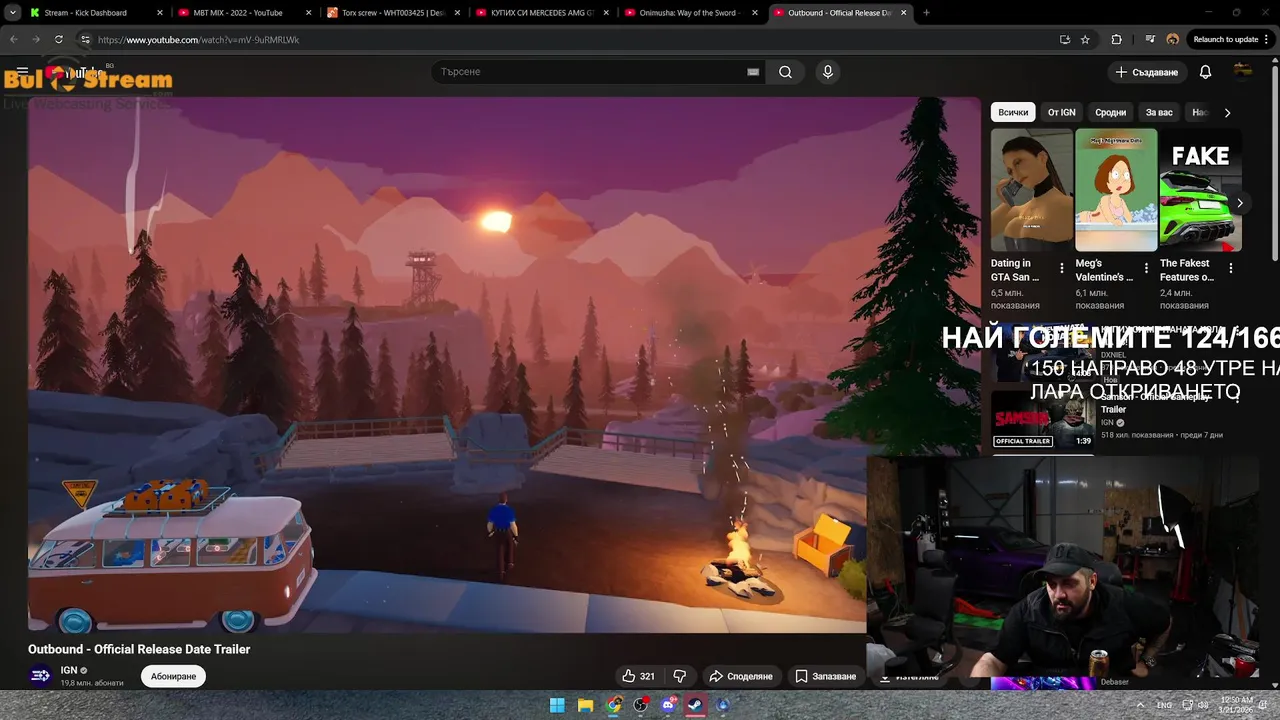Go back to the previous page
This screenshot has width=1280, height=720.
pyautogui.click(x=13, y=39)
